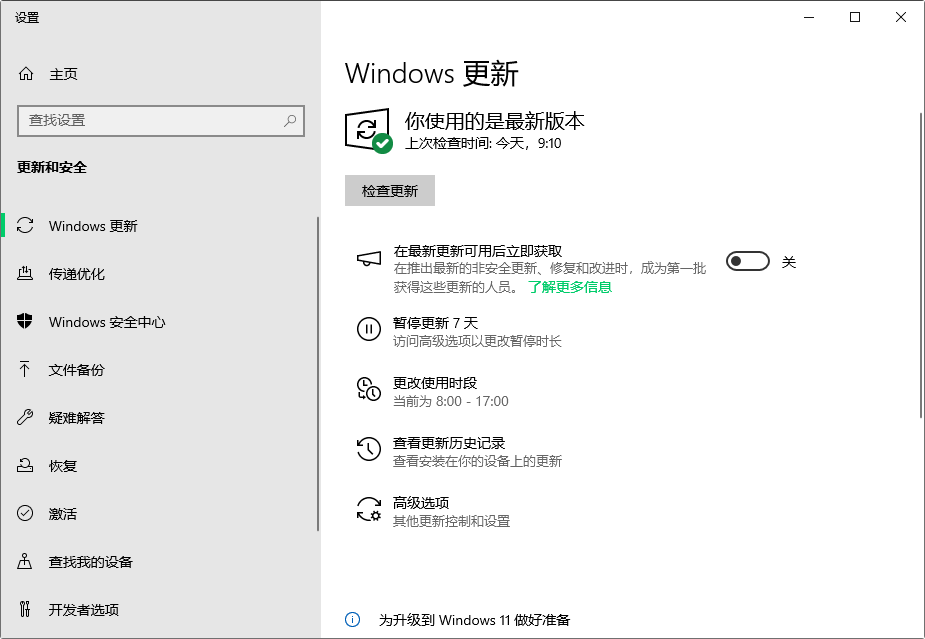The width and height of the screenshot is (925, 639).
Task: Click the home icon beside 主页
Action: 26,74
